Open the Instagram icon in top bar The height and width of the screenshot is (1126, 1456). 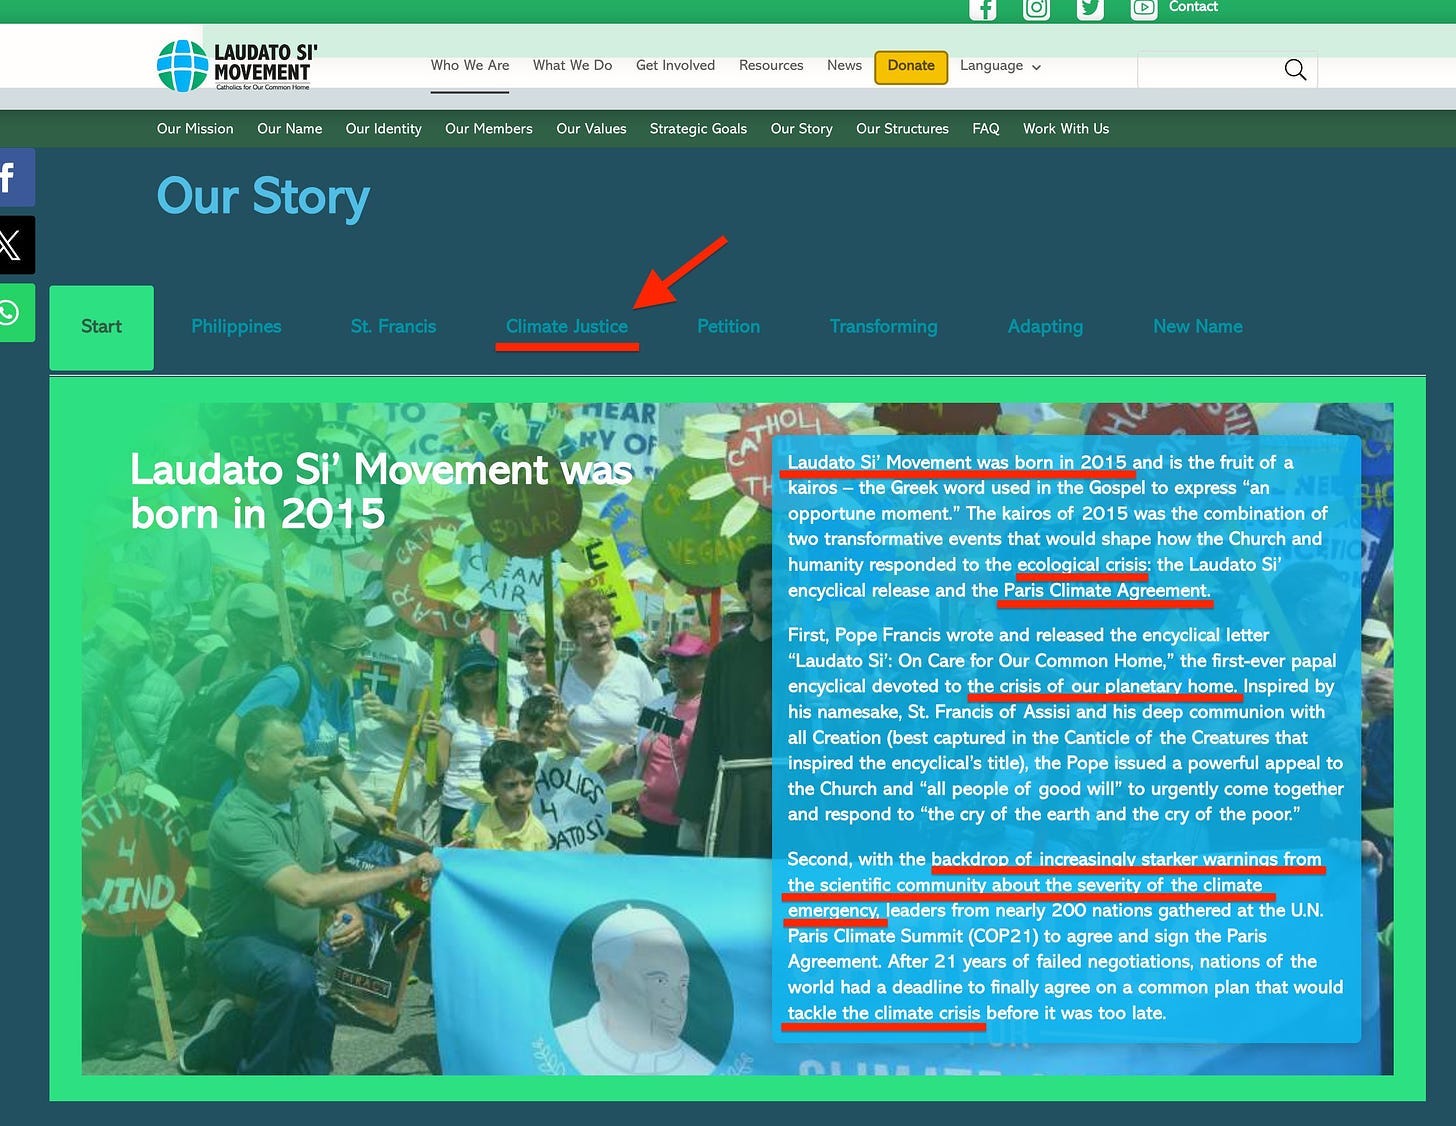pyautogui.click(x=1037, y=9)
